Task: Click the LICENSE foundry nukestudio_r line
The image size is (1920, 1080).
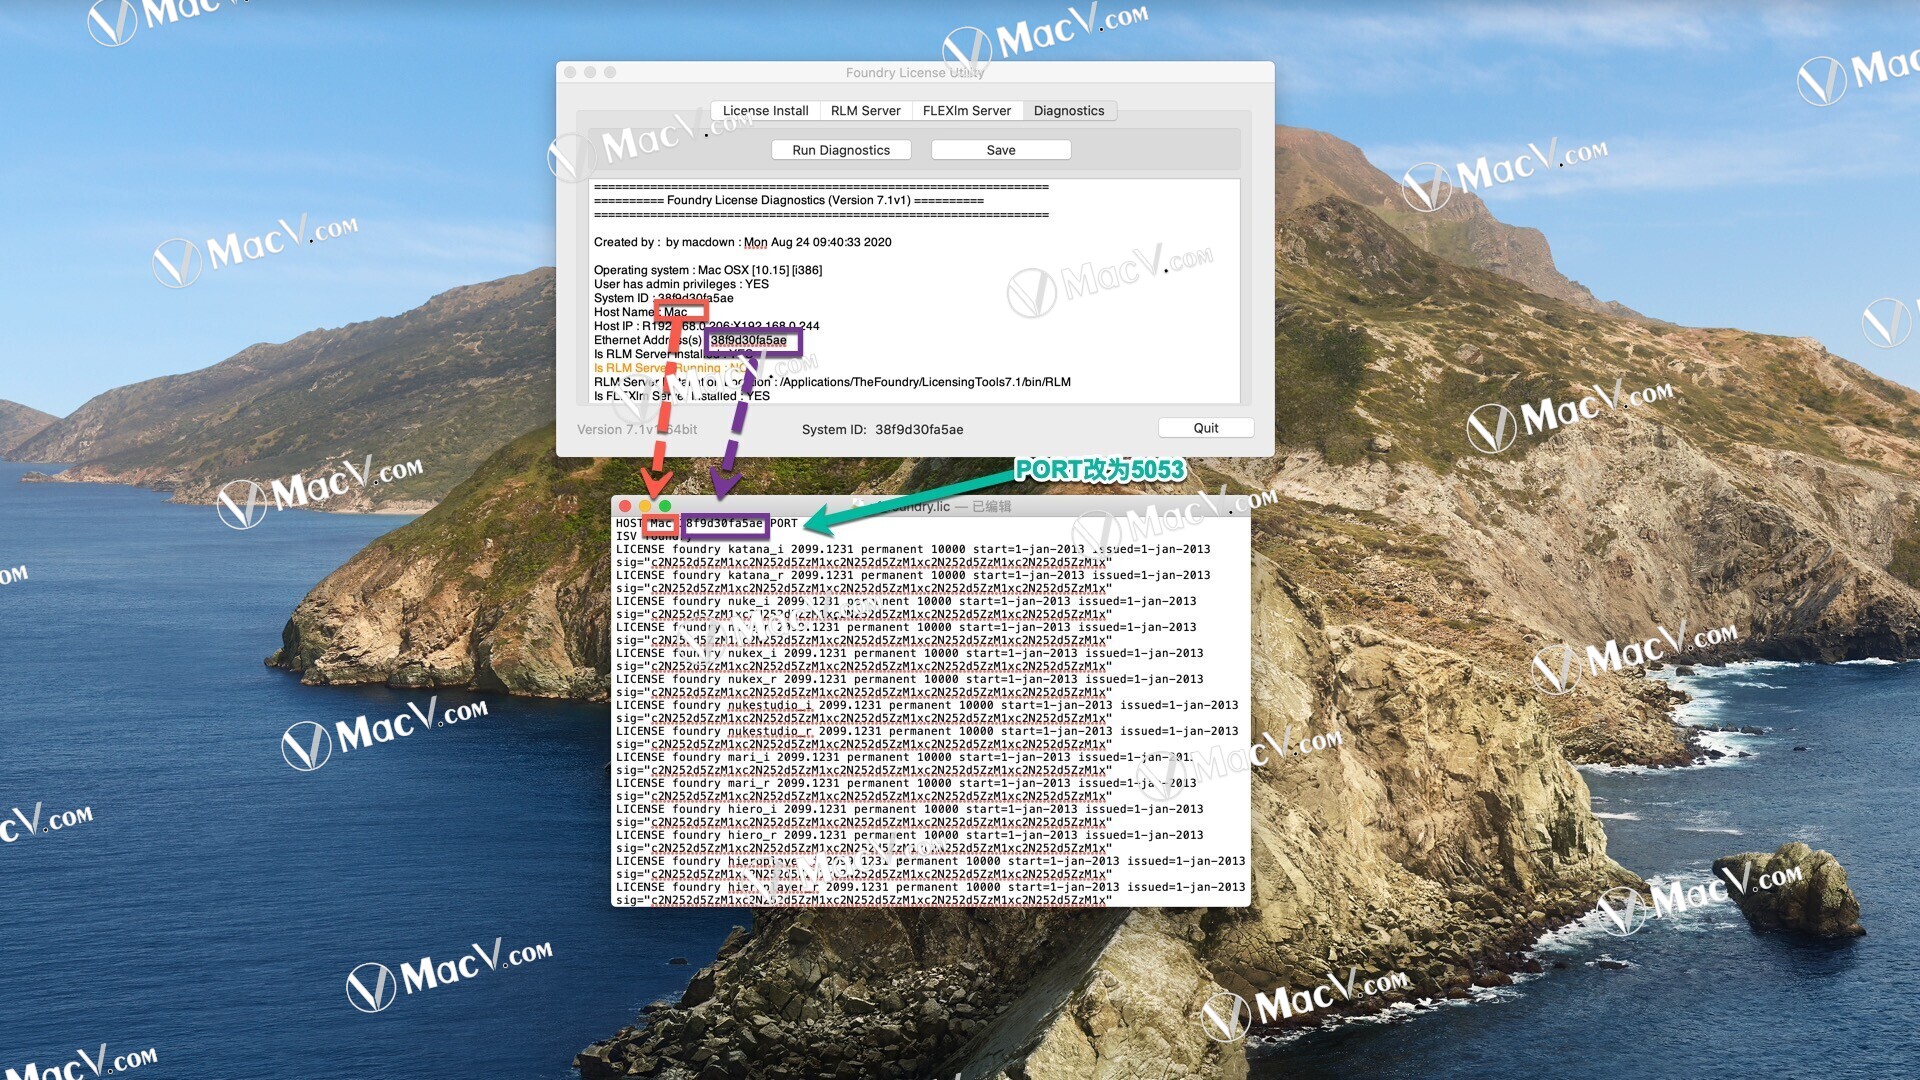Action: point(927,731)
